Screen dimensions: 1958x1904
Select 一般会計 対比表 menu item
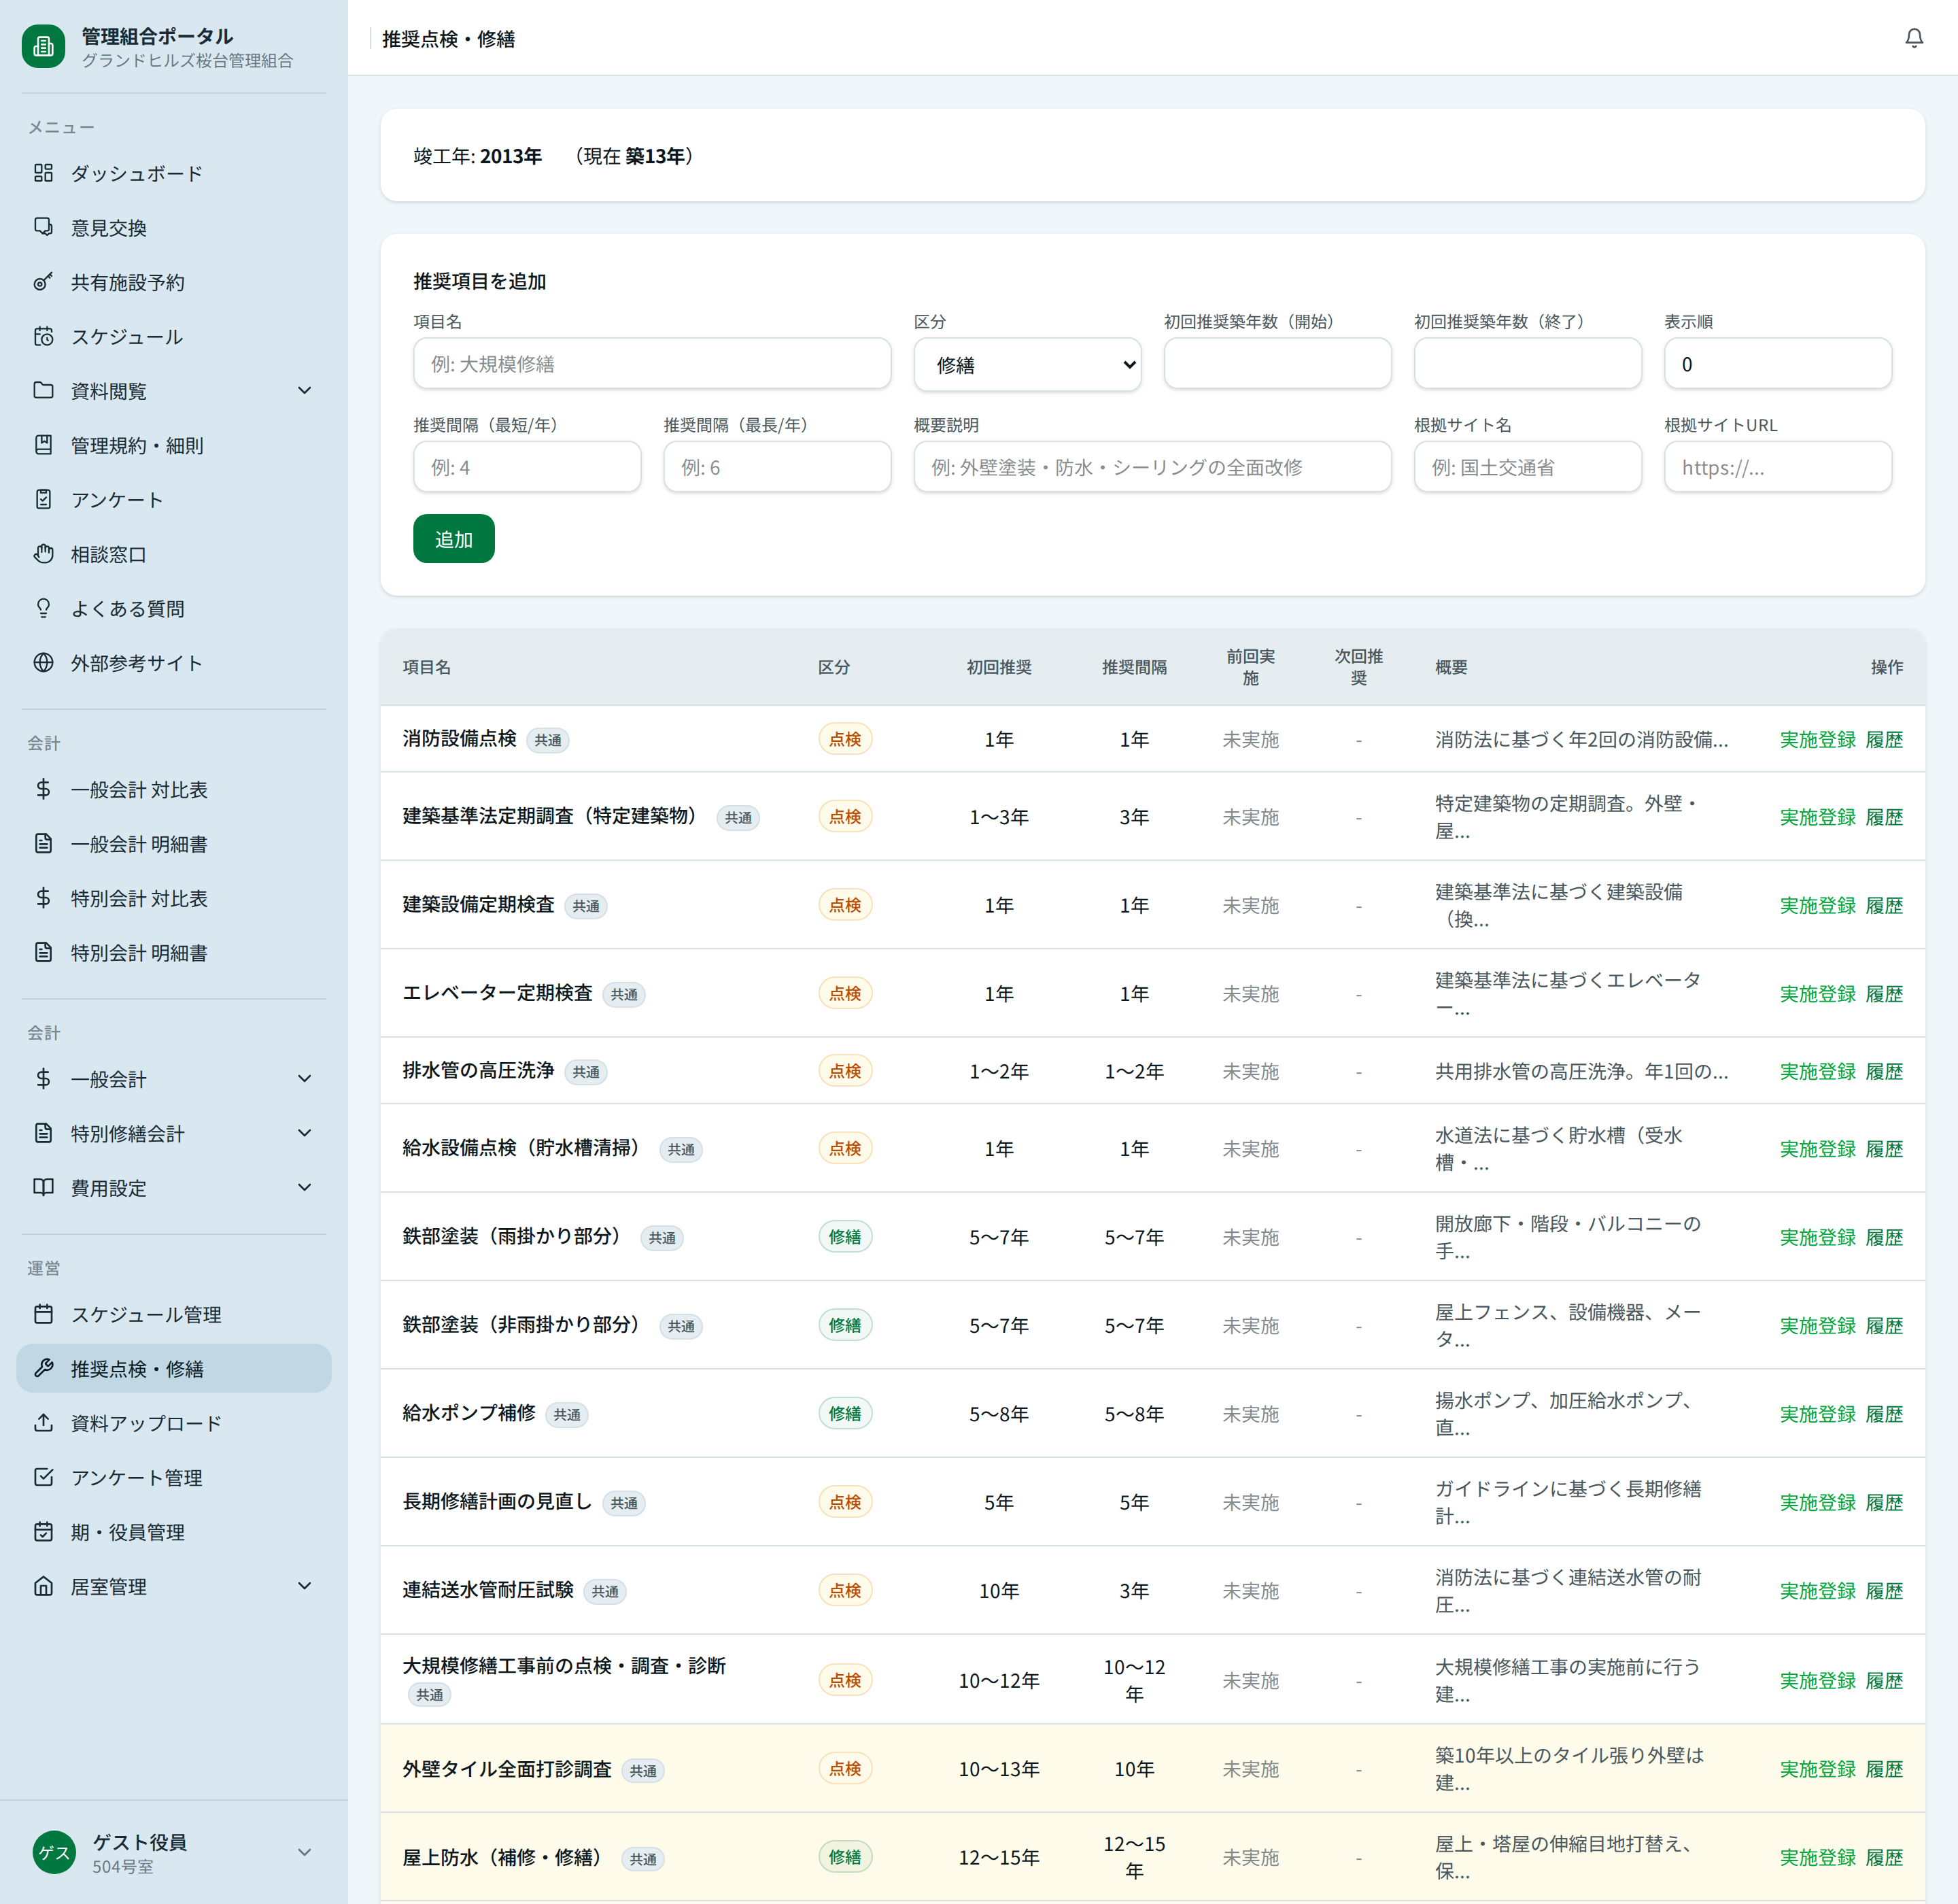pos(139,790)
